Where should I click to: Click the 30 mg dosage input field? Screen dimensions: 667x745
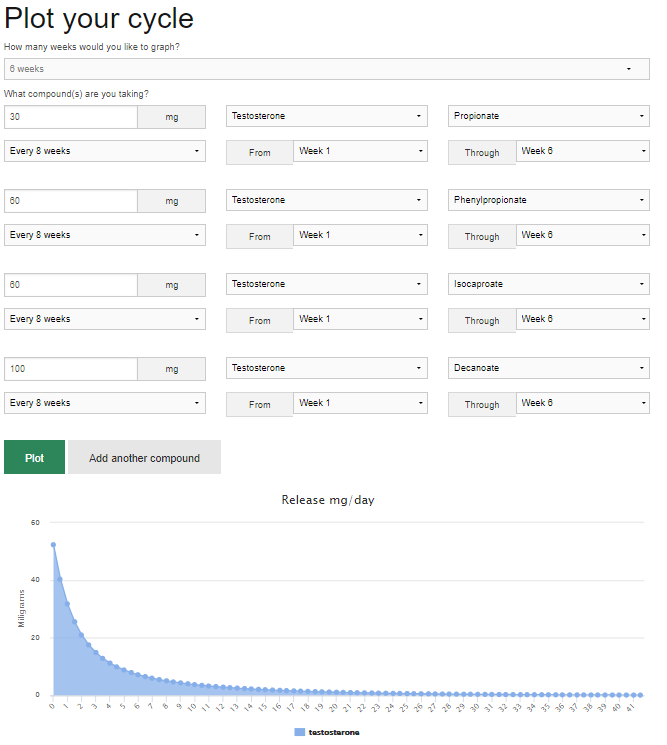click(x=70, y=117)
